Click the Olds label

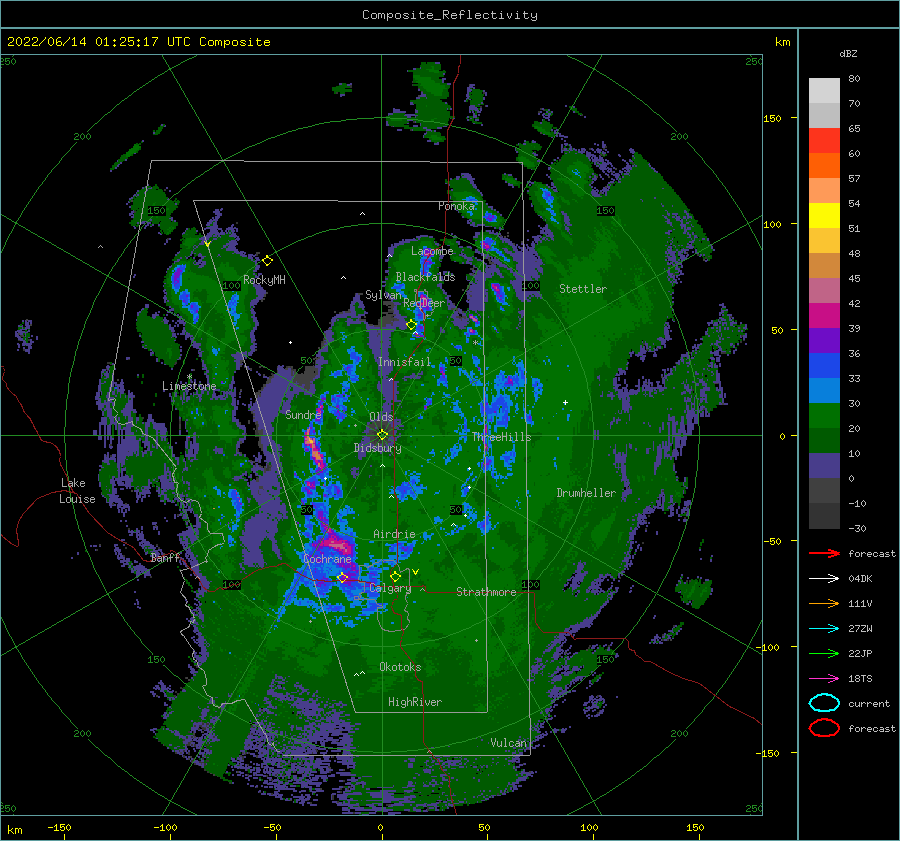click(x=381, y=417)
